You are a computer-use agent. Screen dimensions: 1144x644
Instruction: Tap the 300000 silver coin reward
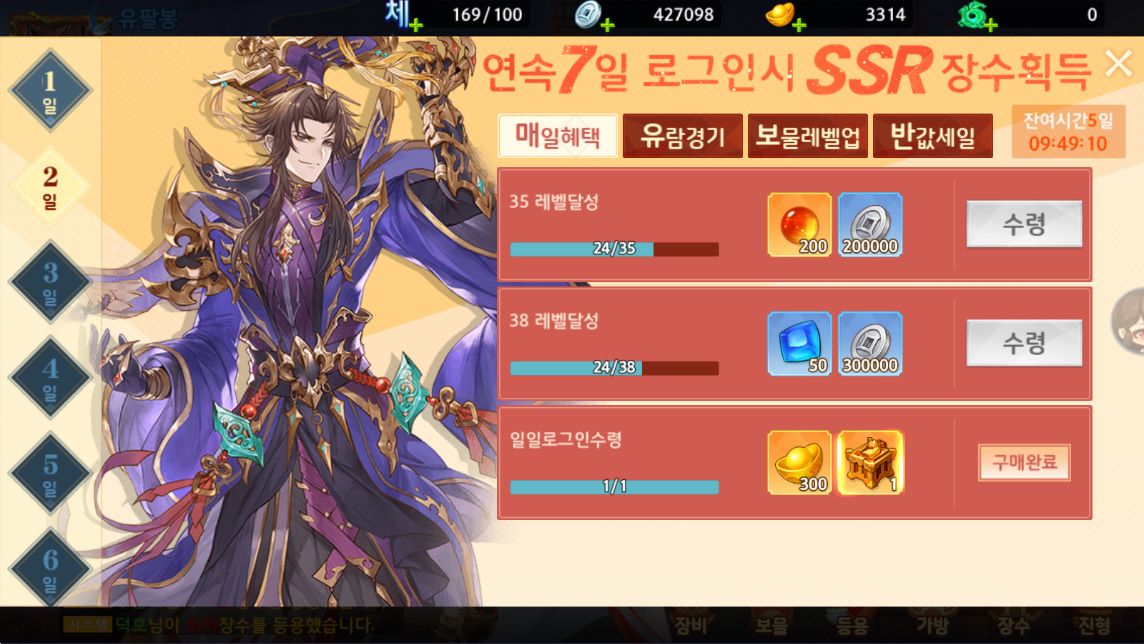pos(870,344)
